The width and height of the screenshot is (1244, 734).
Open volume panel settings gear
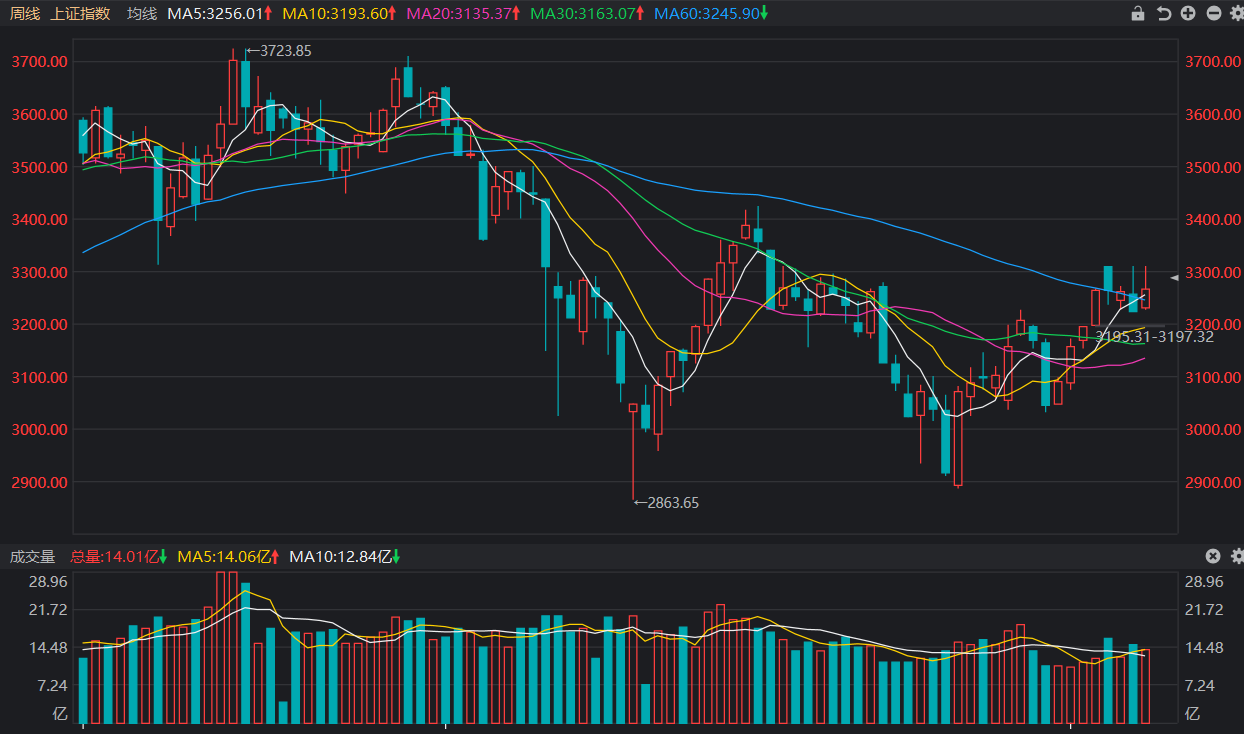point(1236,556)
